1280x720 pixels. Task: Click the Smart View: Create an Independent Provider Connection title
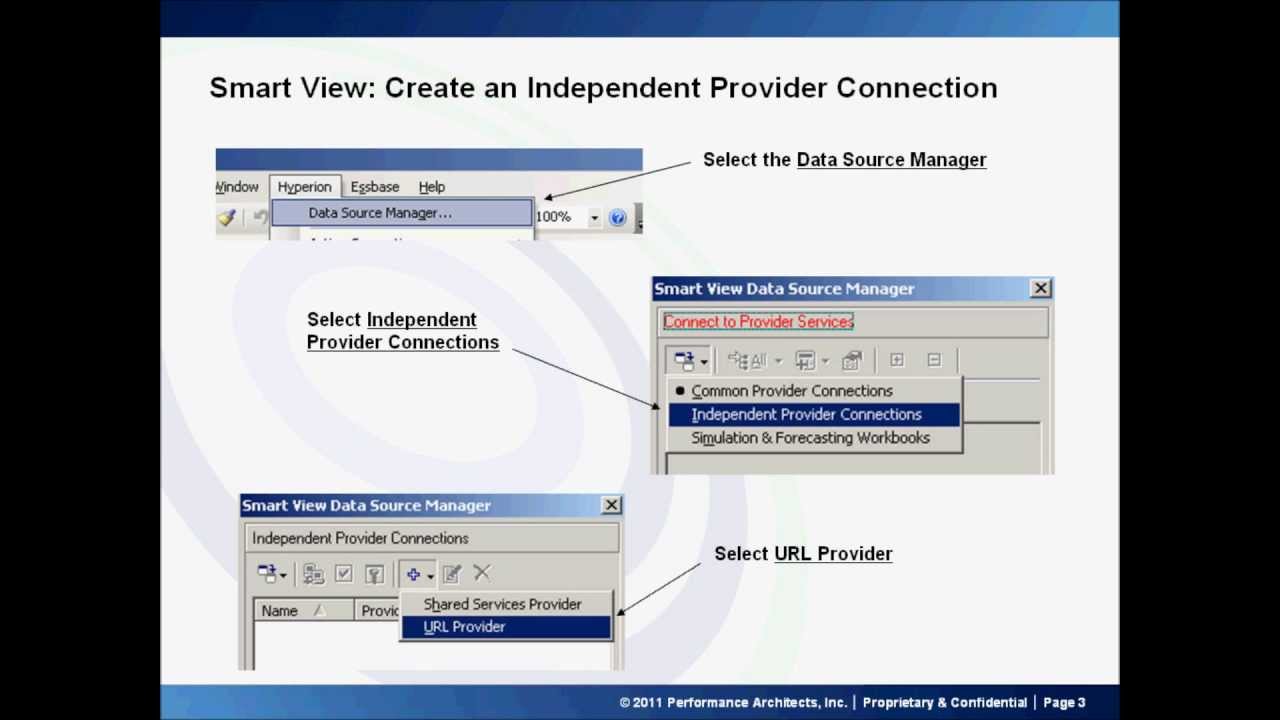[603, 88]
